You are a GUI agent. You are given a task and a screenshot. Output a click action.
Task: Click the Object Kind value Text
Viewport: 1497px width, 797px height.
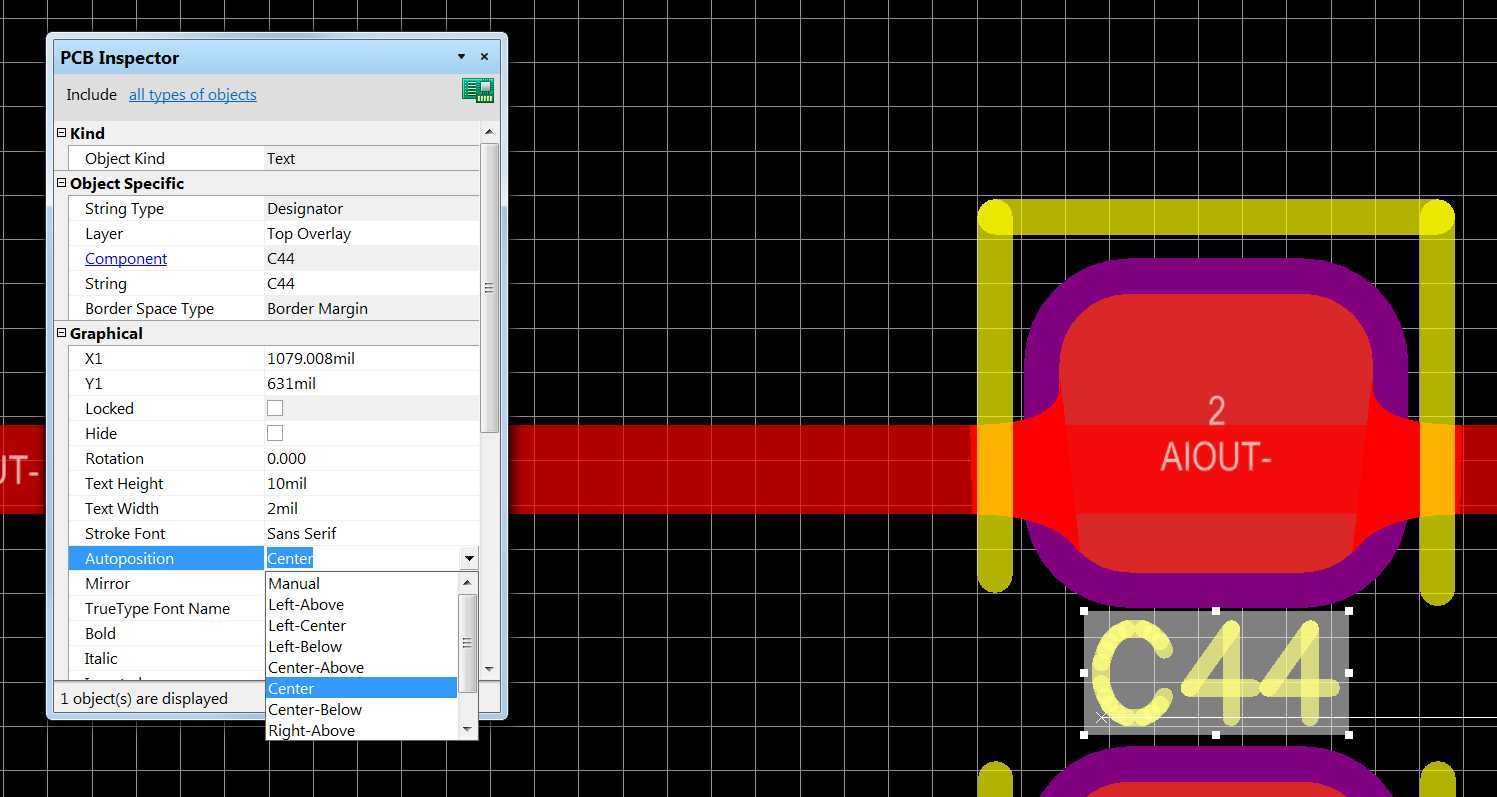click(x=281, y=158)
